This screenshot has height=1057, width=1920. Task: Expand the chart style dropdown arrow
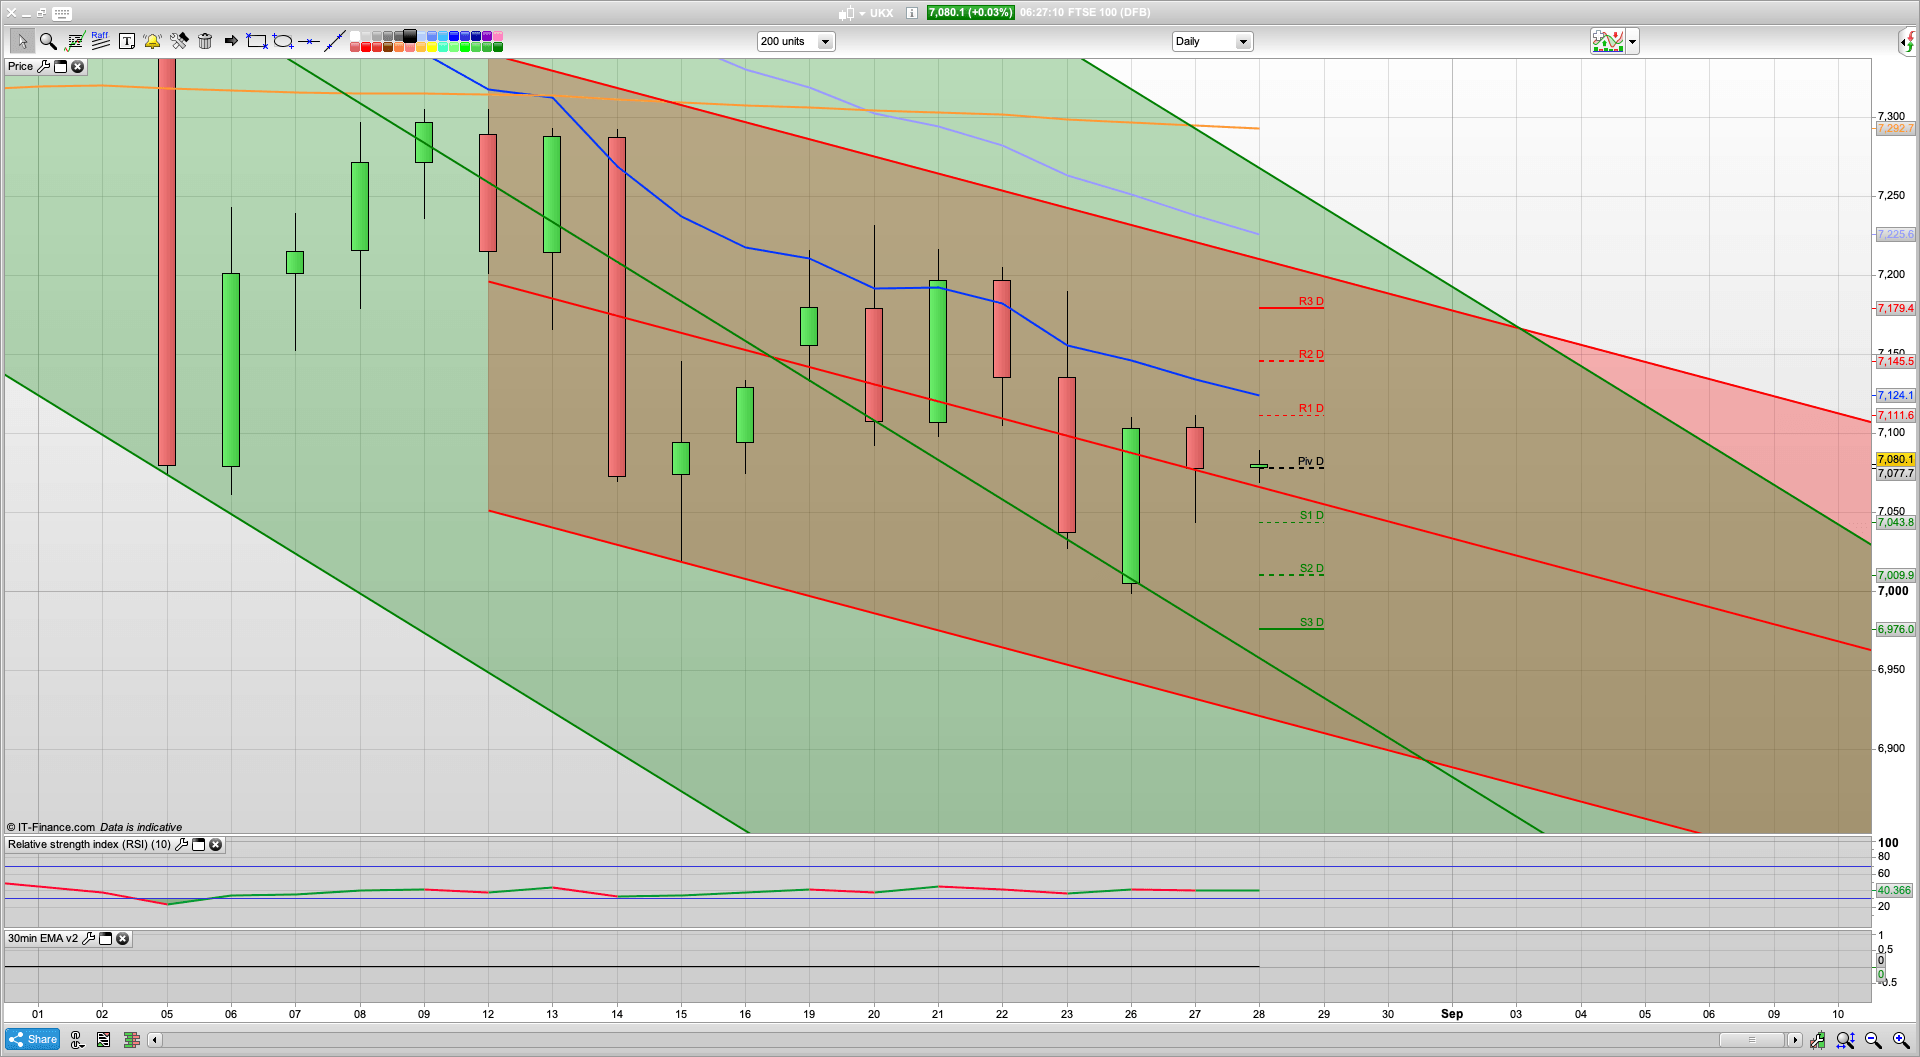tap(1632, 41)
